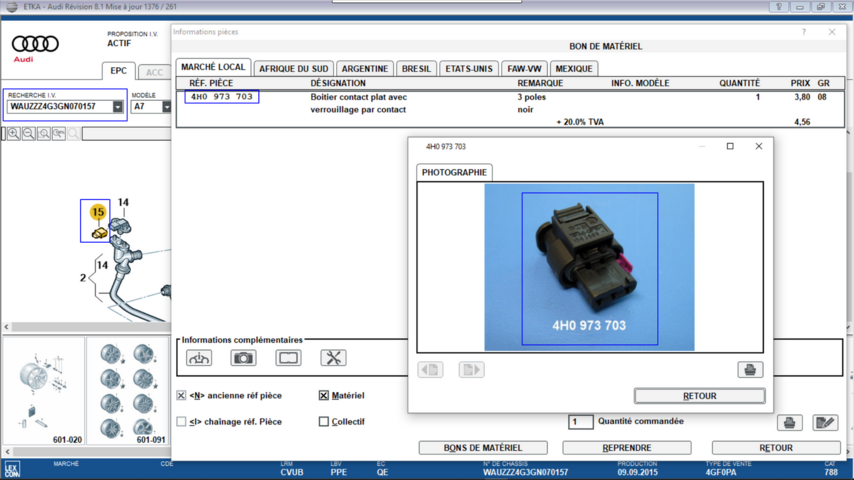Click the greyed-out search magnifier icon
Image resolution: width=854 pixels, height=480 pixels.
(x=74, y=133)
